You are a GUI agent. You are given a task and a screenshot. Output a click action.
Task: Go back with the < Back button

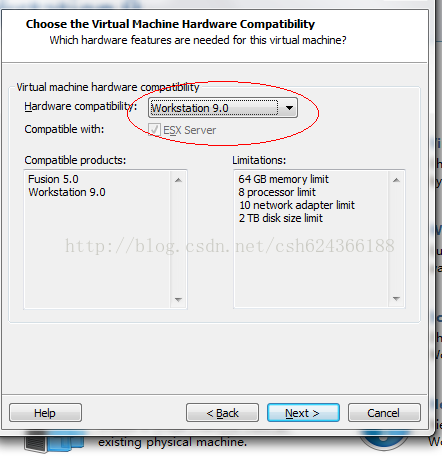222,413
